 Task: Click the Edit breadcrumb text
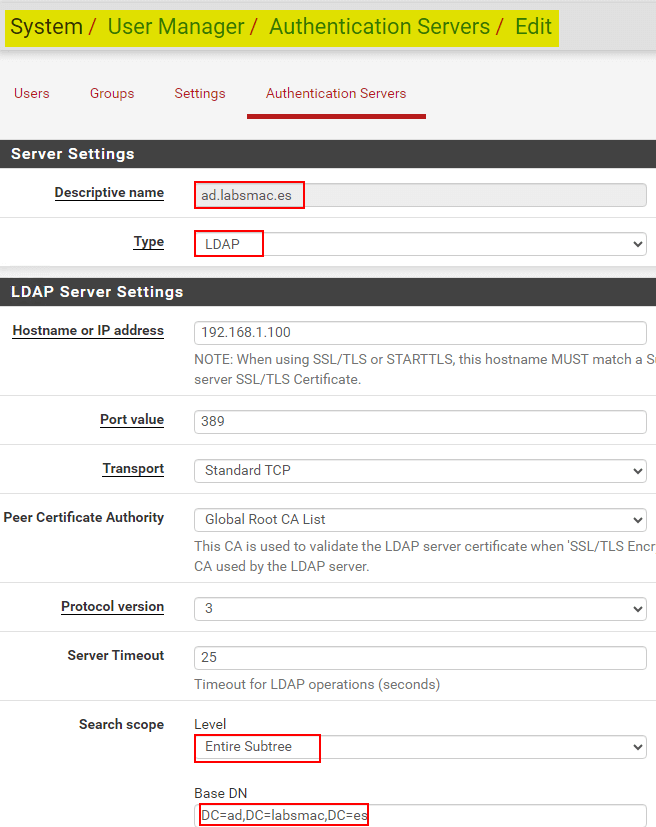pyautogui.click(x=533, y=27)
